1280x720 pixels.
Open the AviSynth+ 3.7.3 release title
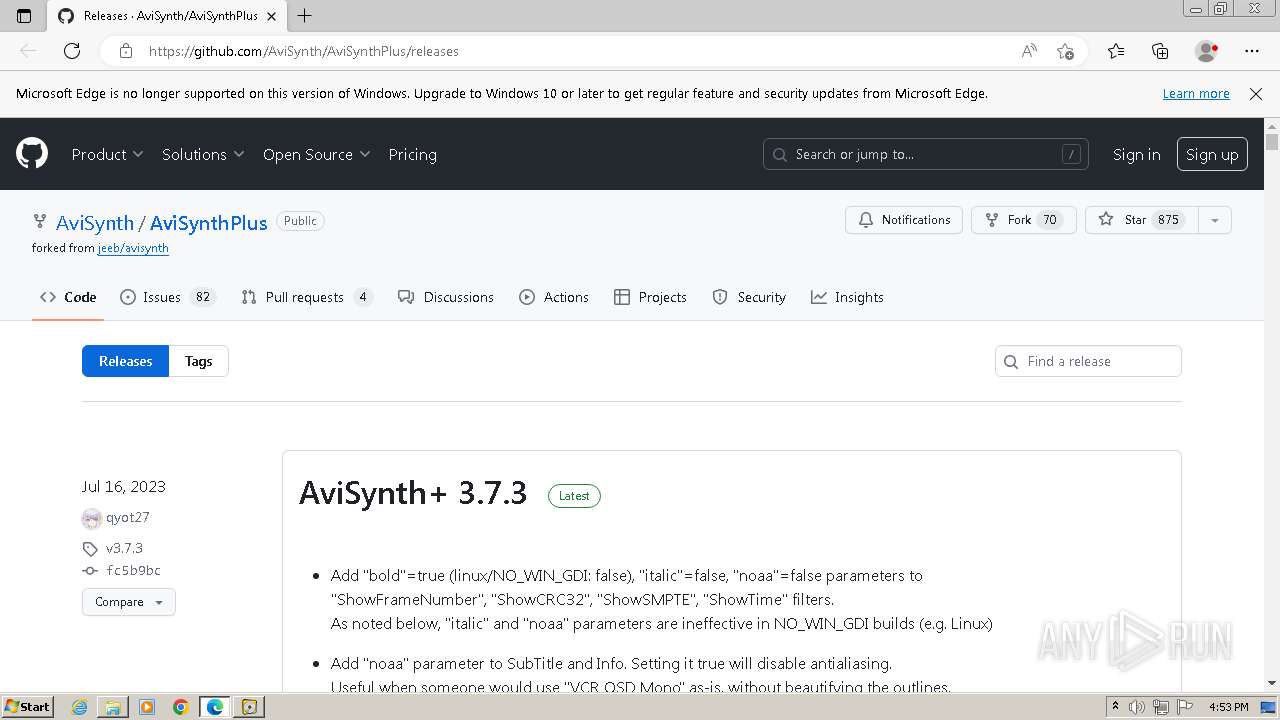pyautogui.click(x=413, y=493)
